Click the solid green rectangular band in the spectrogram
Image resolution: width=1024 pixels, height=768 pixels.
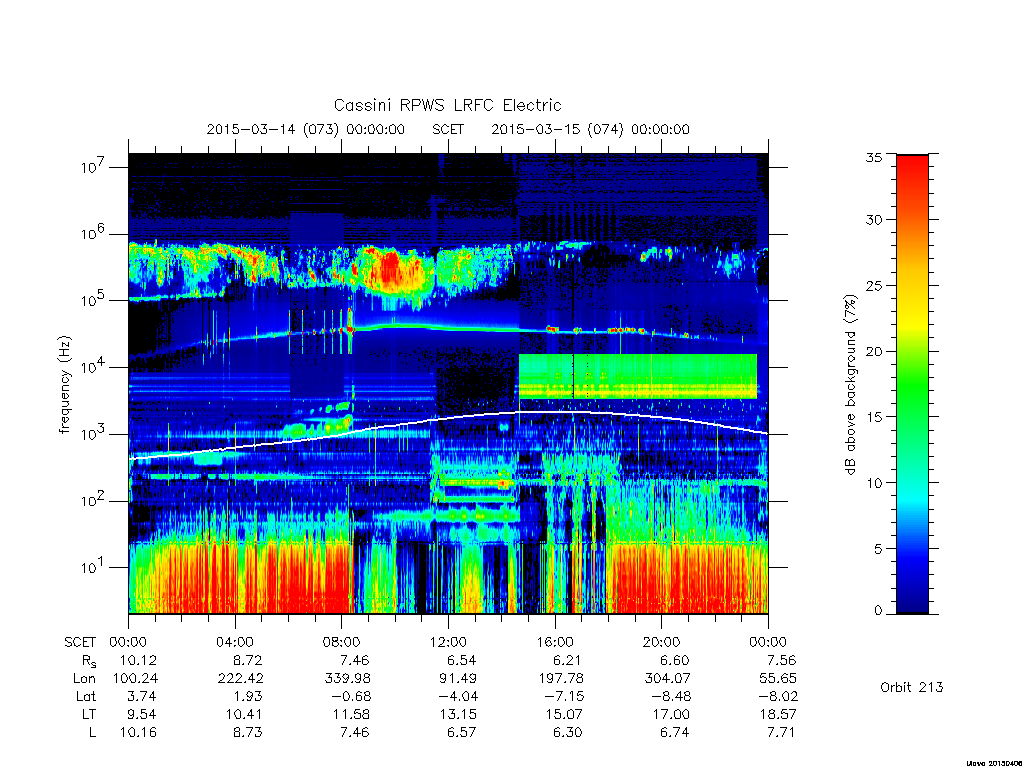coord(637,376)
